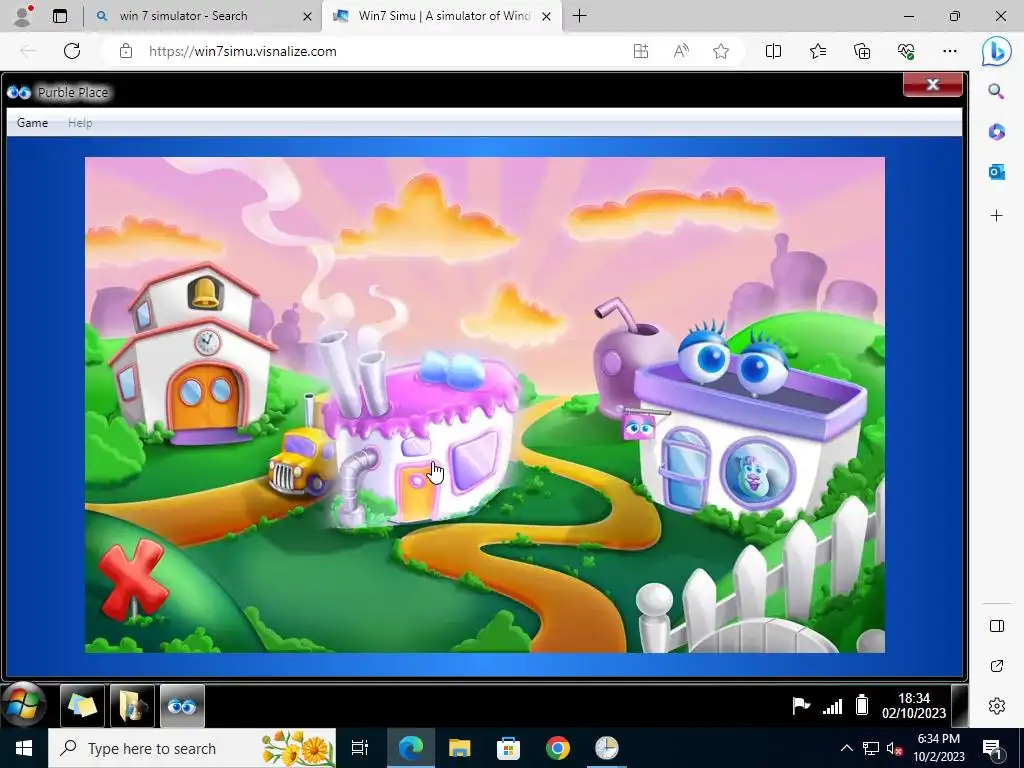Open a new browser tab
This screenshot has height=768, width=1024.
579,16
